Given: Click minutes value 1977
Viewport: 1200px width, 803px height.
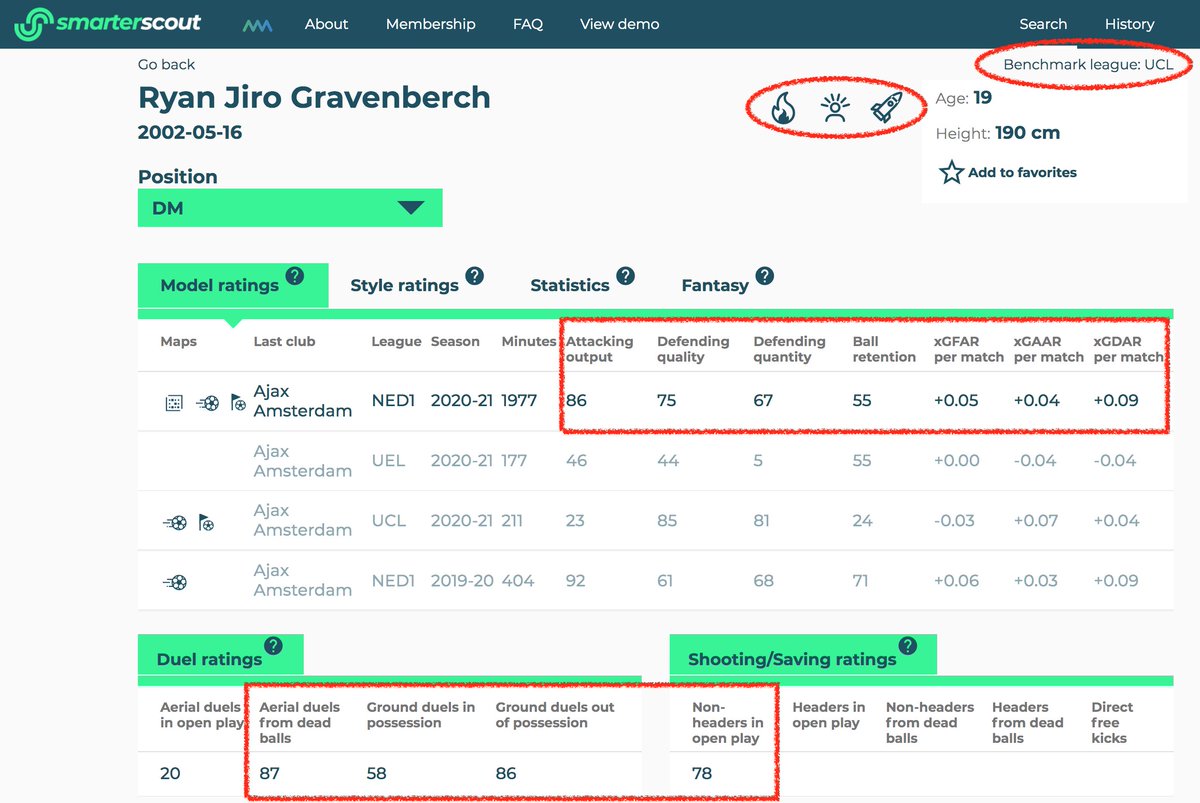Looking at the screenshot, I should tap(519, 401).
